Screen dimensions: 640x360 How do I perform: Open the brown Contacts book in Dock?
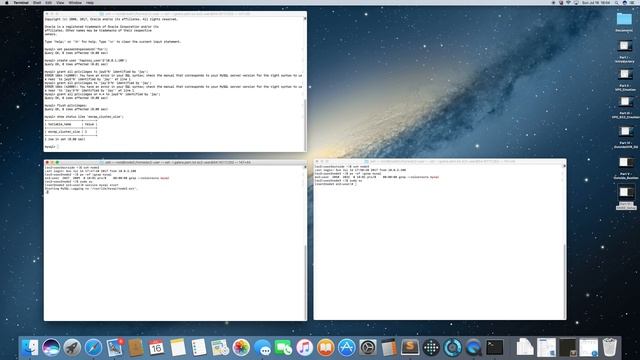[x=136, y=348]
